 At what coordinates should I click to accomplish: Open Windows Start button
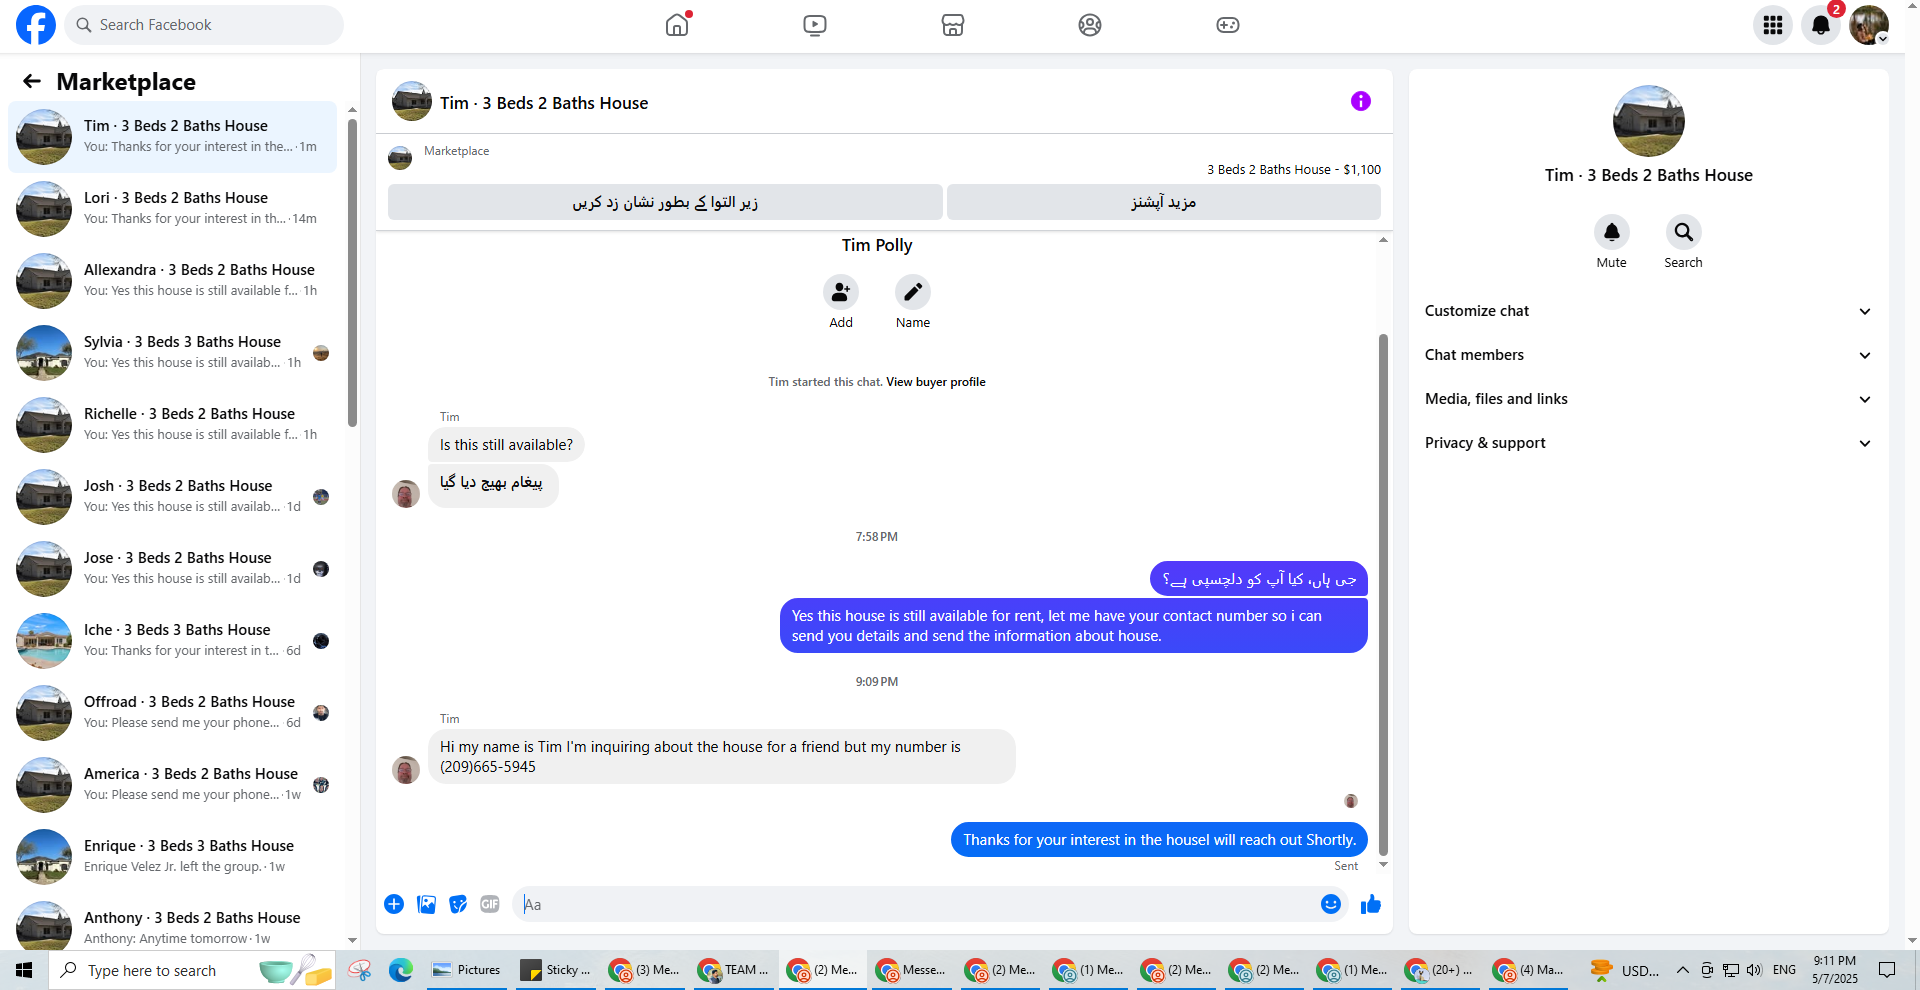coord(24,970)
